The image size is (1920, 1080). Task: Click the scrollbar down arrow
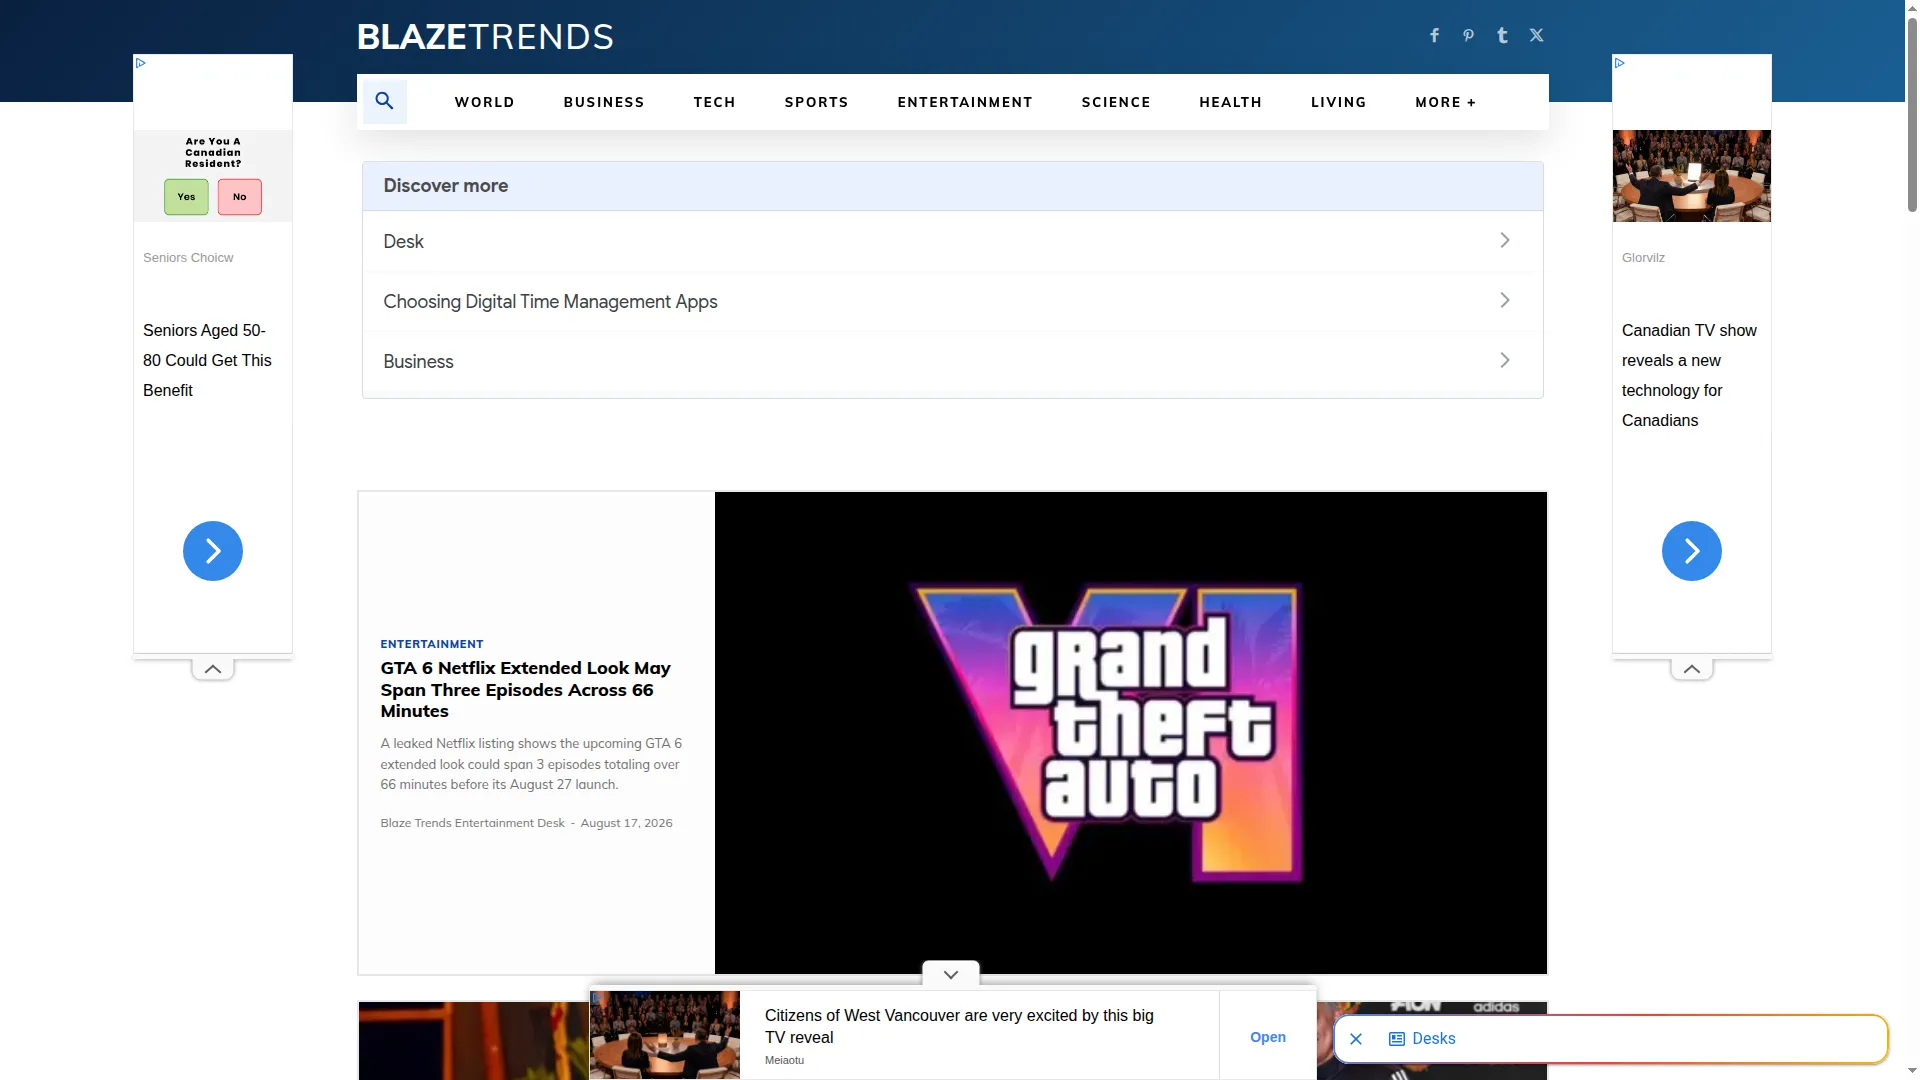[x=1912, y=1071]
